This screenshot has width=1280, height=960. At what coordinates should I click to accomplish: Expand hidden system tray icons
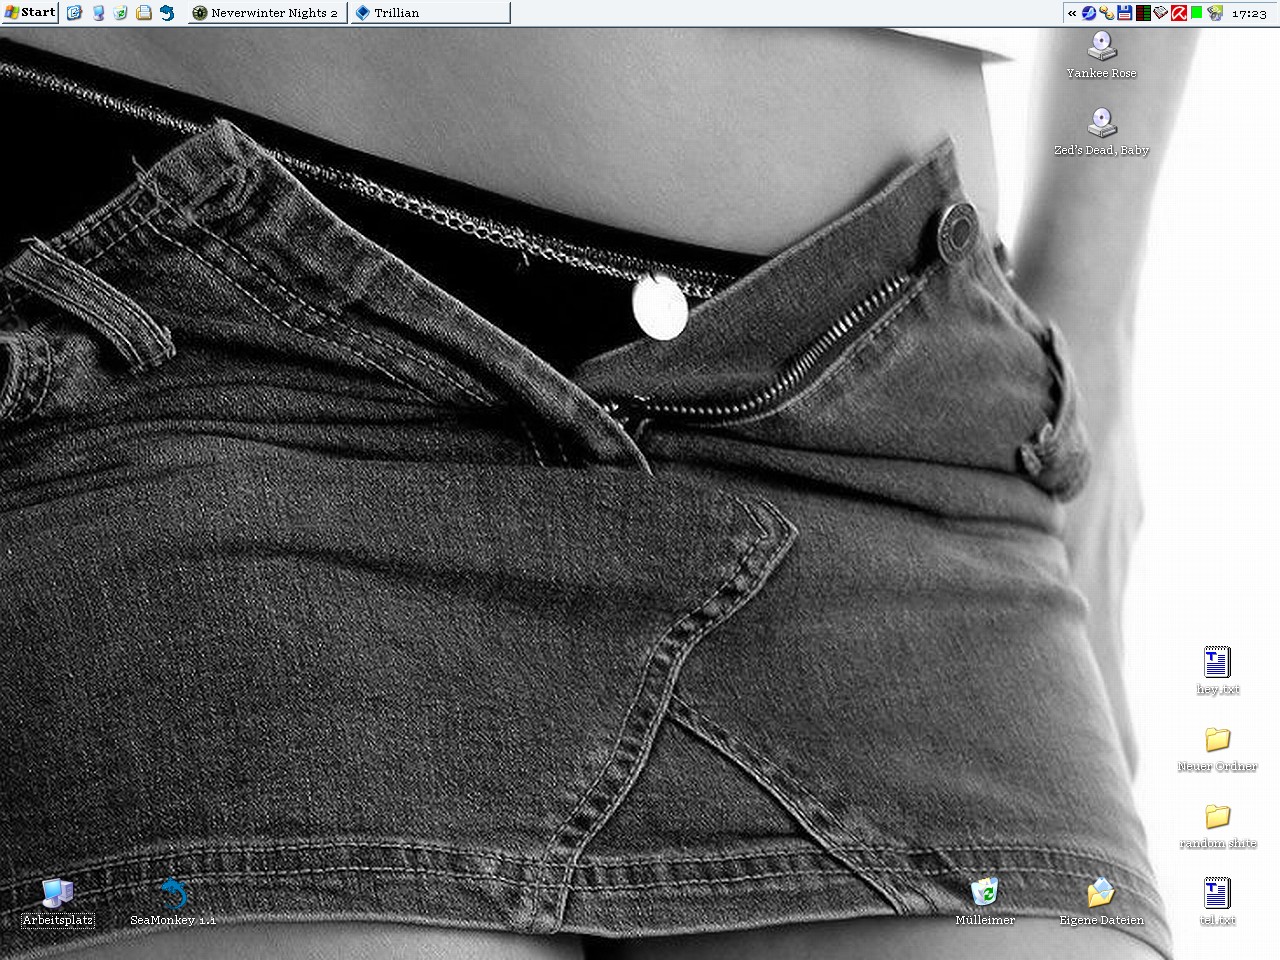[1072, 13]
